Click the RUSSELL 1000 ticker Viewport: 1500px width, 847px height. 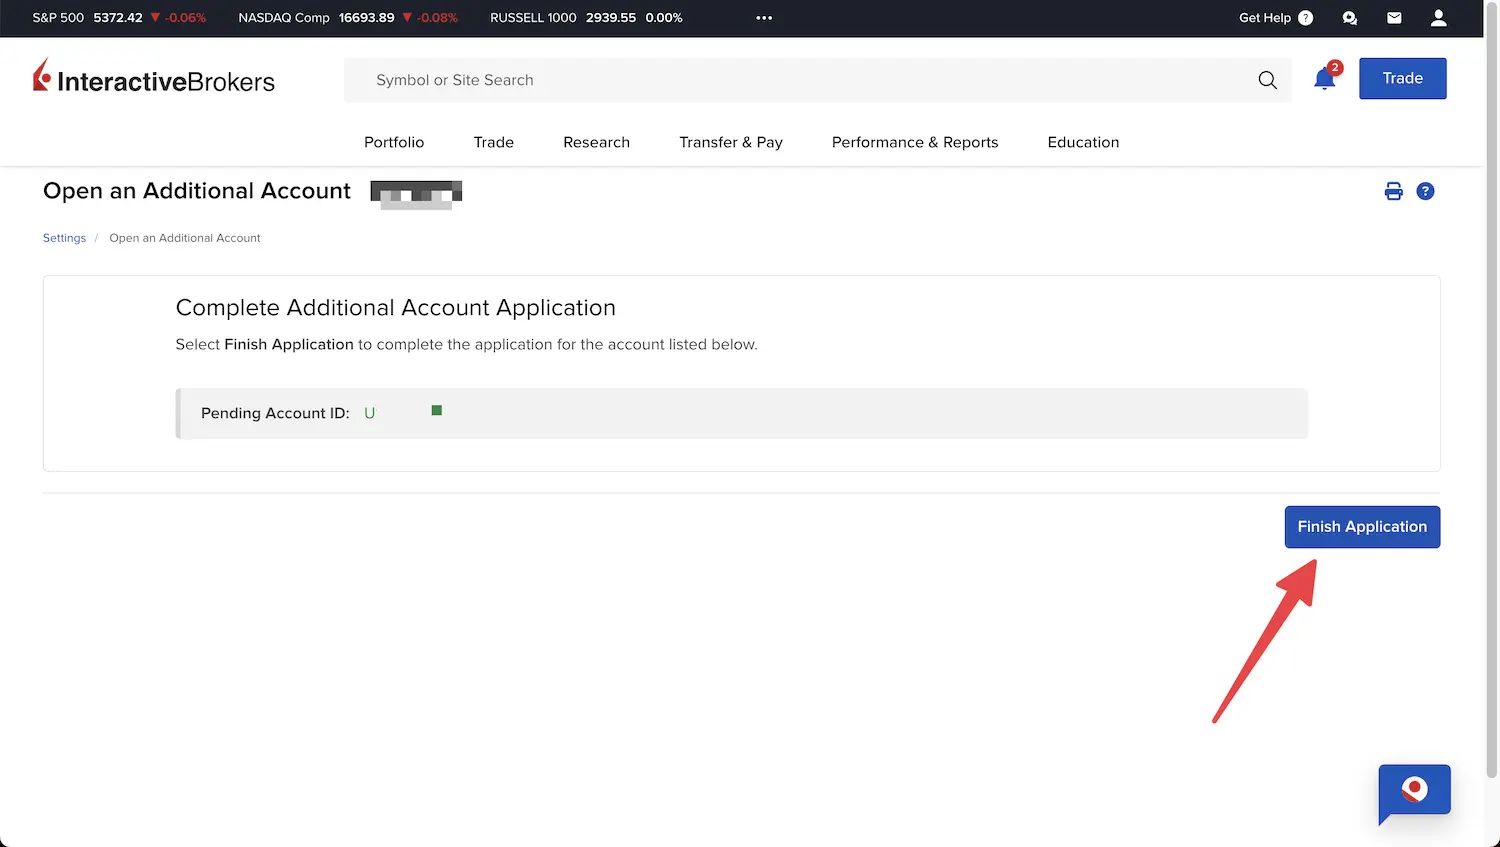[x=586, y=18]
